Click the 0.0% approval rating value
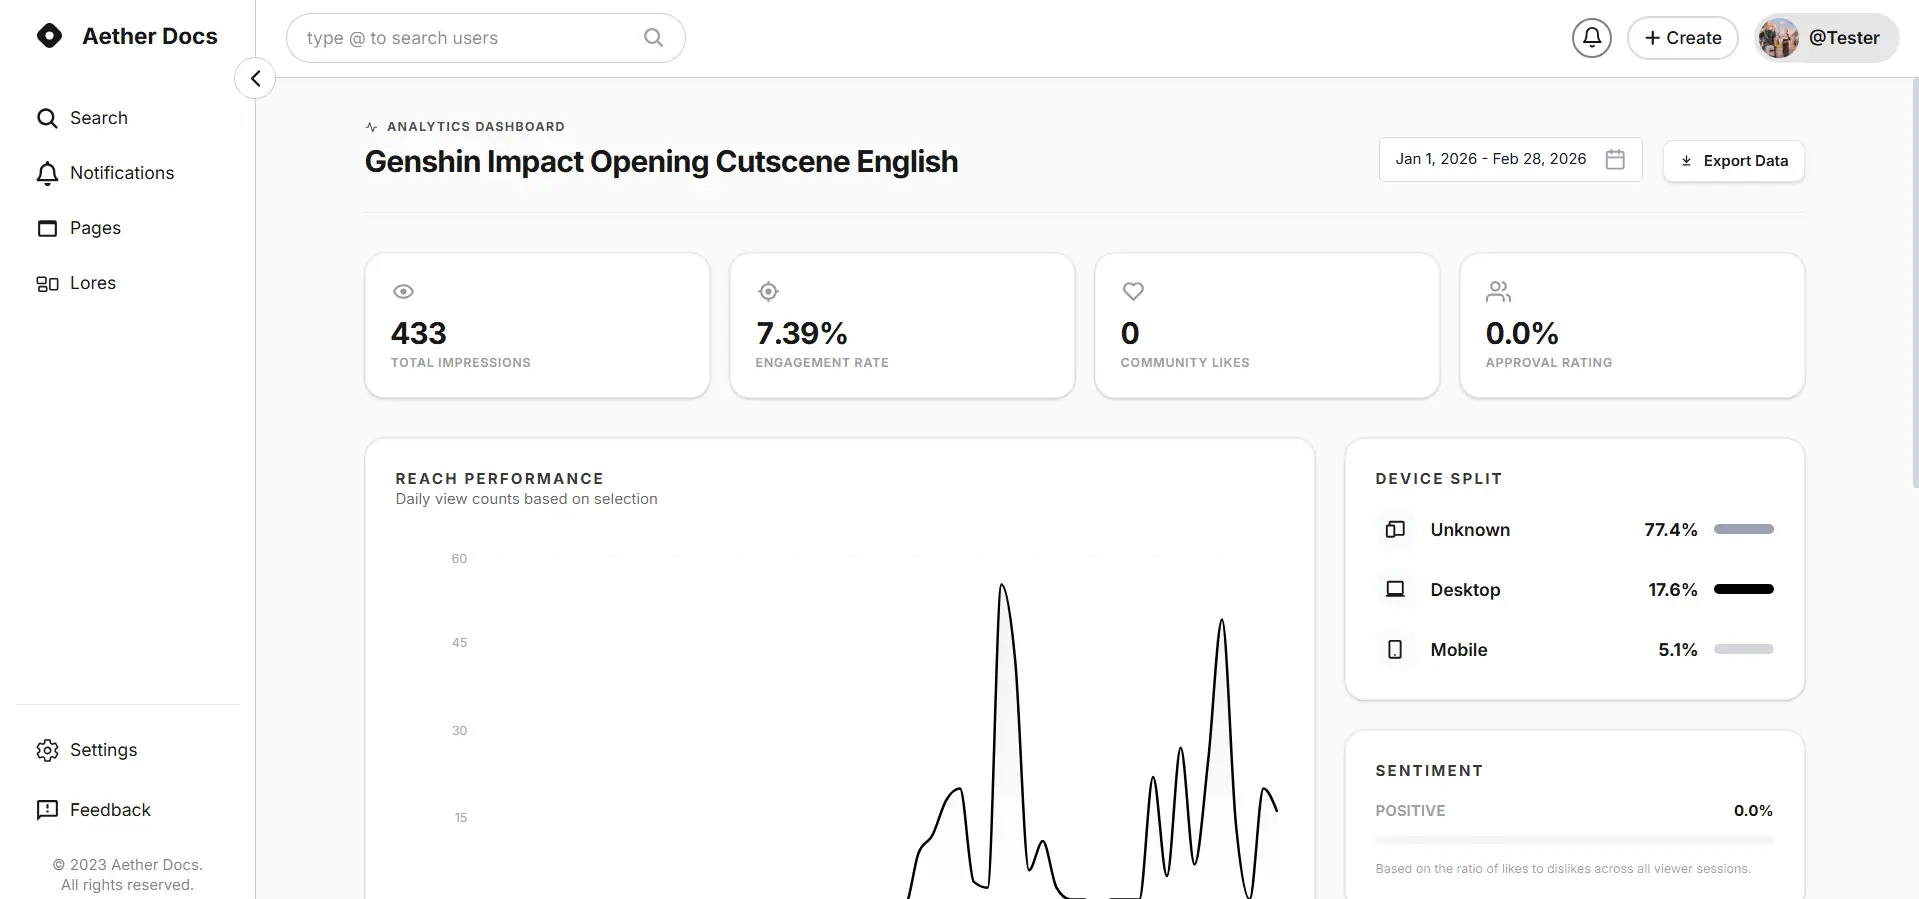The image size is (1919, 899). [x=1522, y=333]
